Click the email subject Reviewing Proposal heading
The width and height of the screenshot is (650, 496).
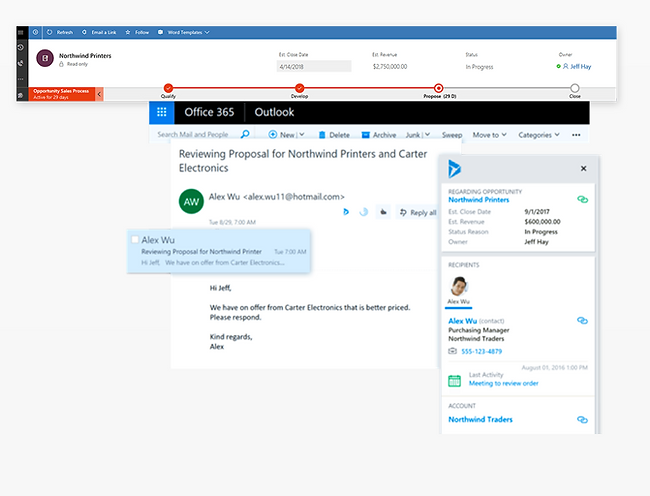click(x=303, y=161)
